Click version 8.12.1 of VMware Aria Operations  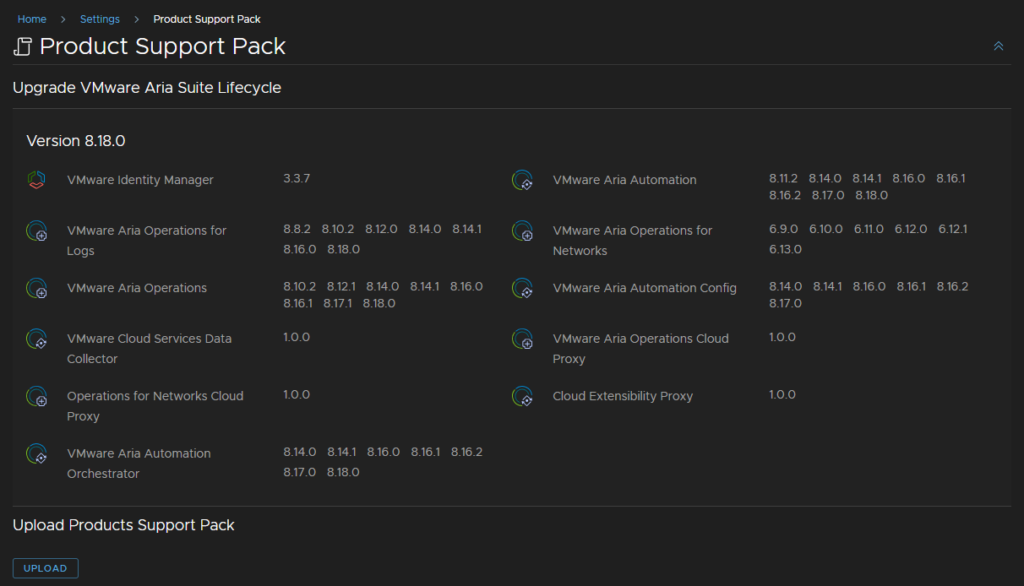[x=341, y=287]
